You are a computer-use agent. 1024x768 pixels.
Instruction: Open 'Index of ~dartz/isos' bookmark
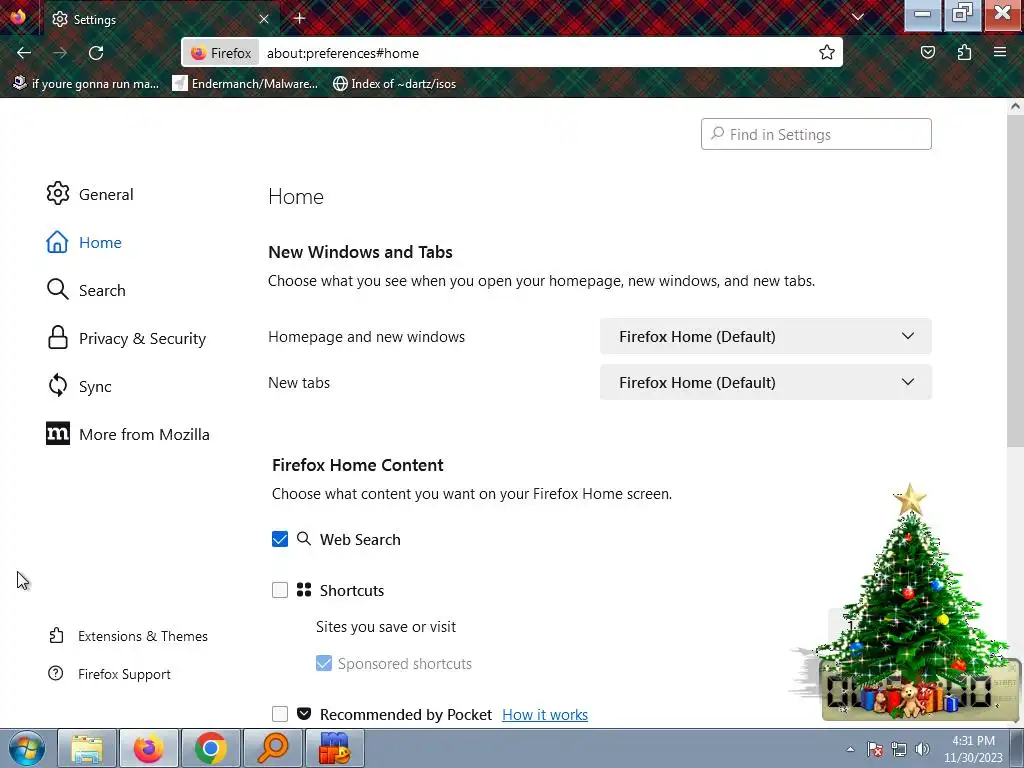[394, 84]
